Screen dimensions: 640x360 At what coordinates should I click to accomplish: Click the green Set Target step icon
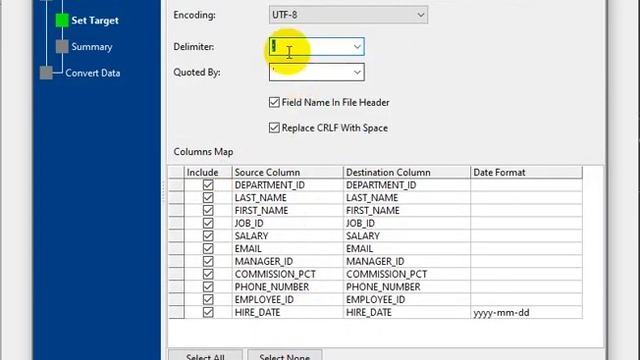(62, 20)
